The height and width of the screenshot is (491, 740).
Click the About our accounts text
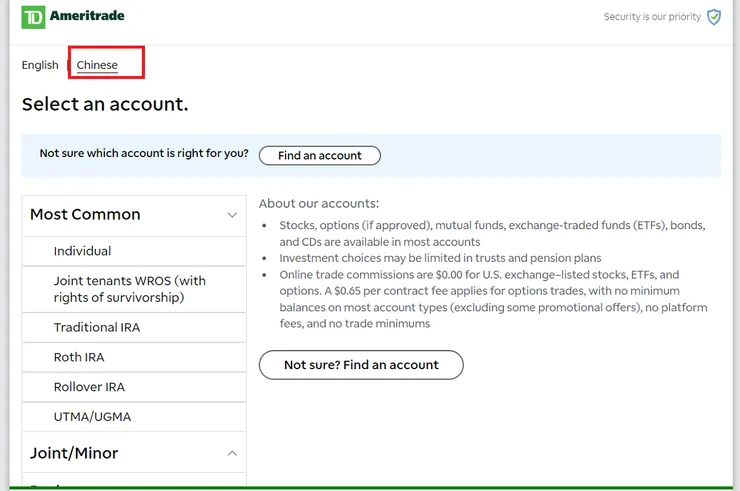click(319, 204)
